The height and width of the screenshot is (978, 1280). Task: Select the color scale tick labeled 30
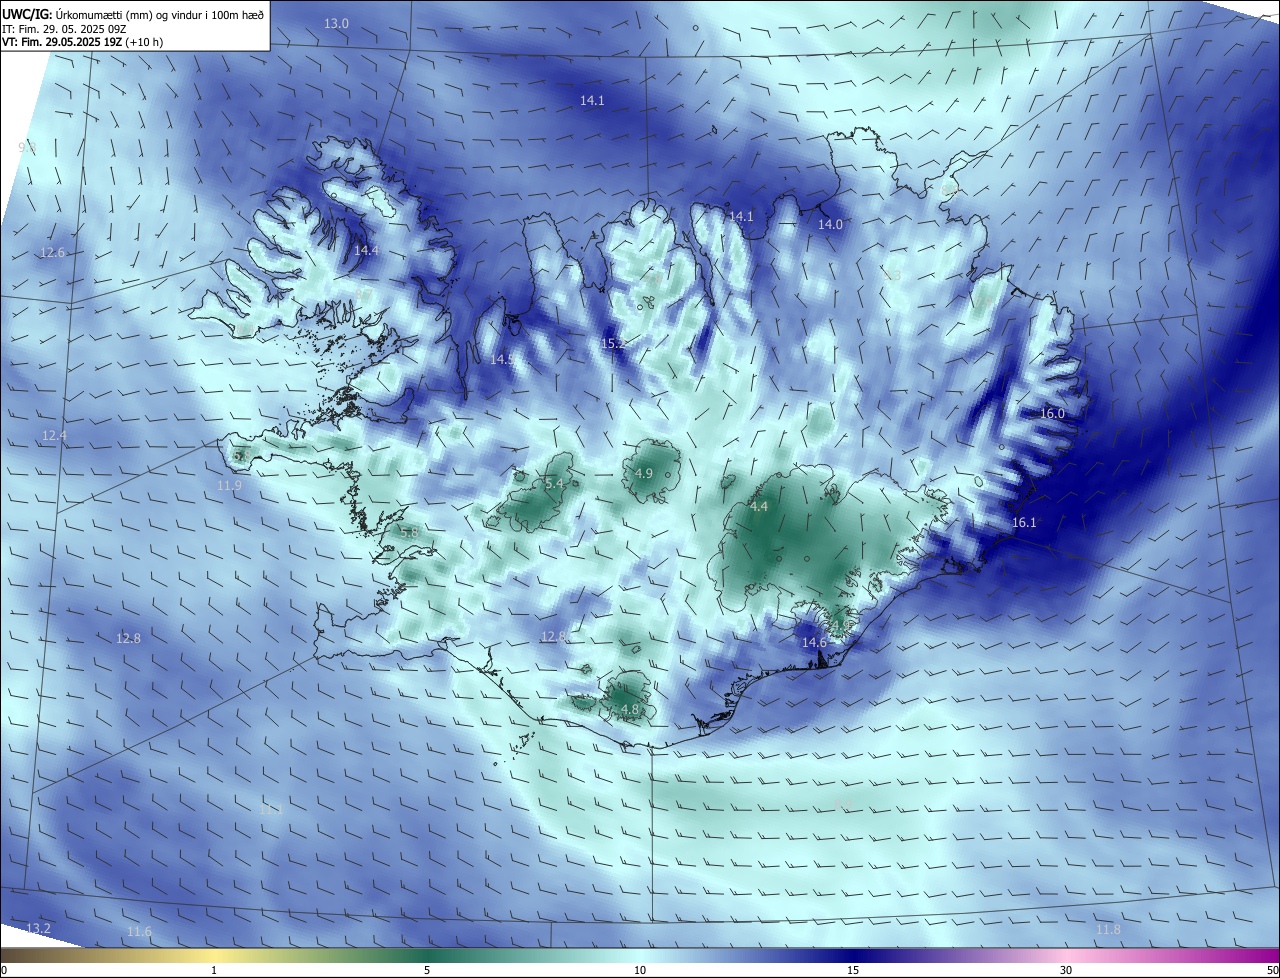coord(1066,970)
